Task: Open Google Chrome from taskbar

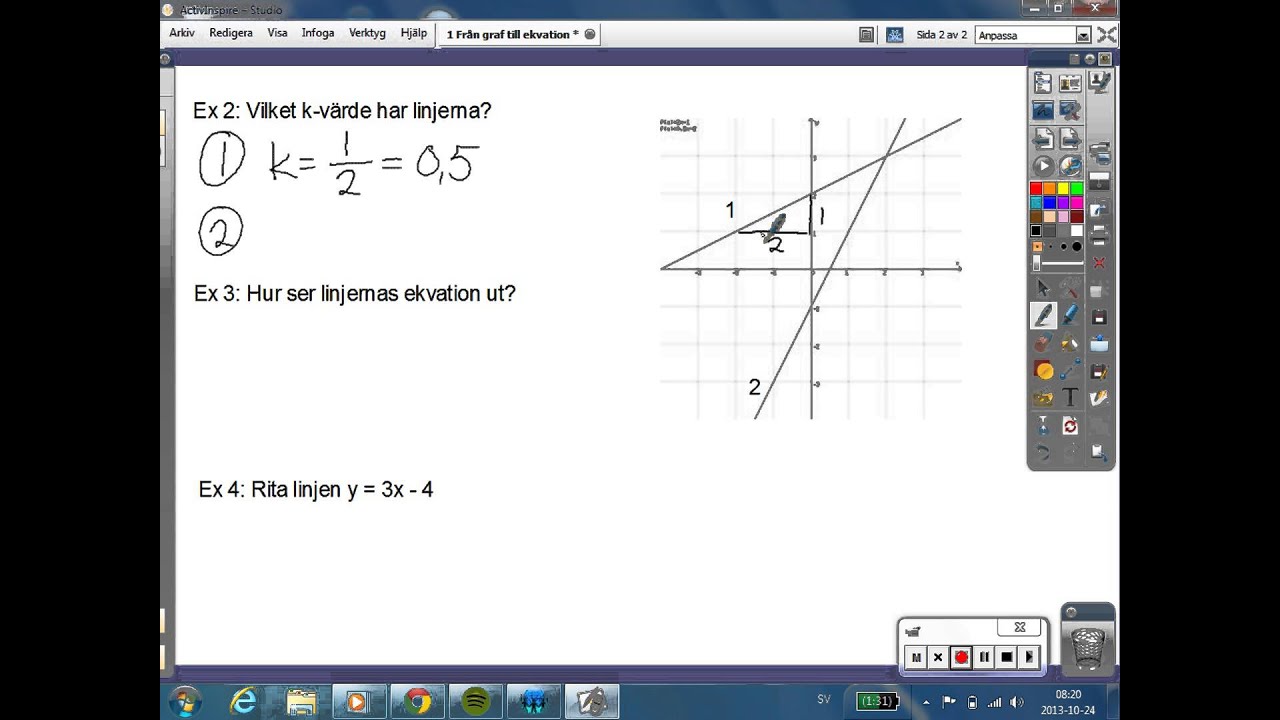Action: [x=418, y=701]
